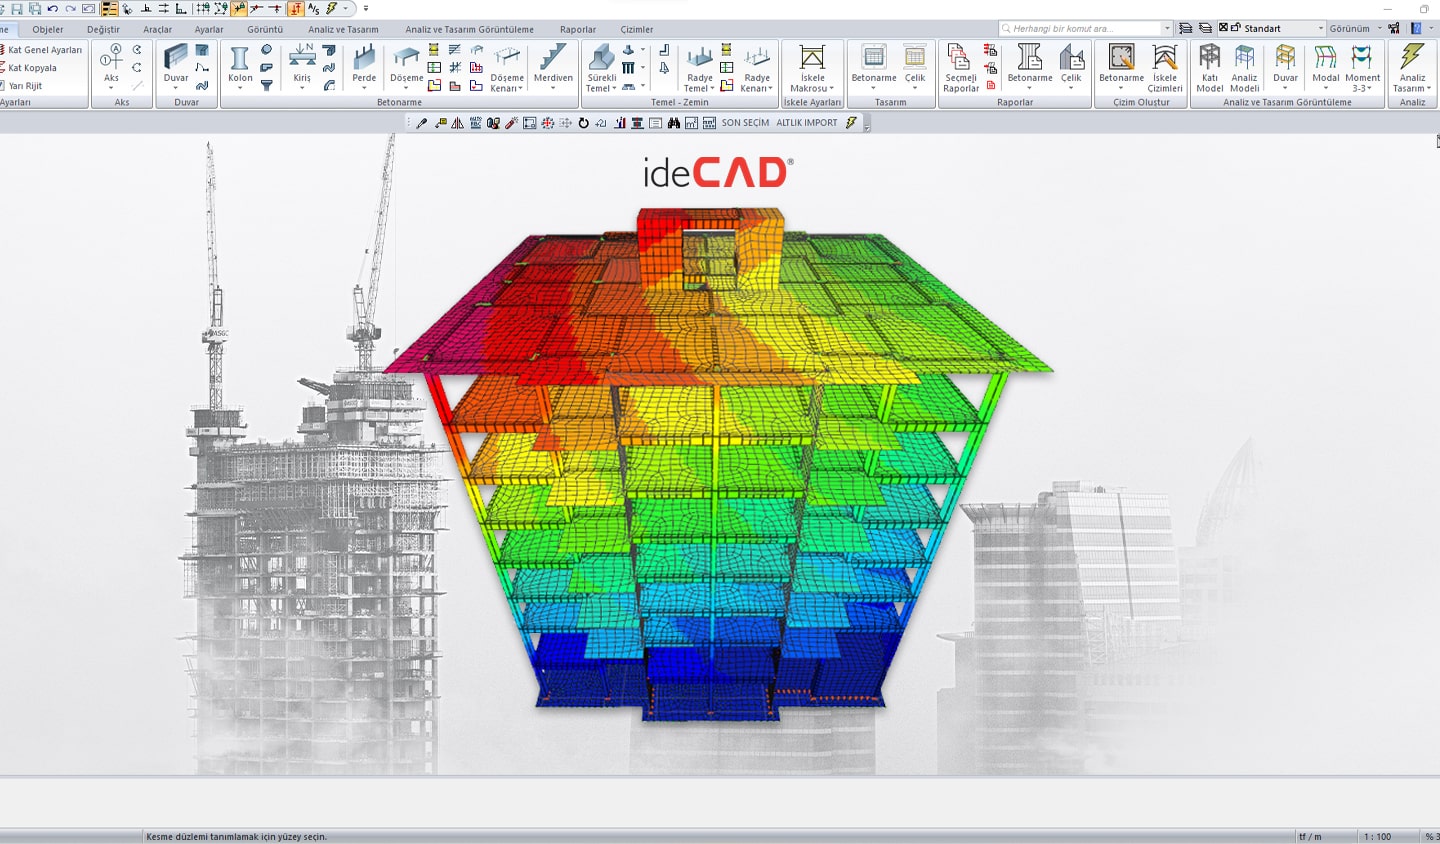Switch to the Araçlar tab
The width and height of the screenshot is (1440, 844).
click(x=157, y=29)
